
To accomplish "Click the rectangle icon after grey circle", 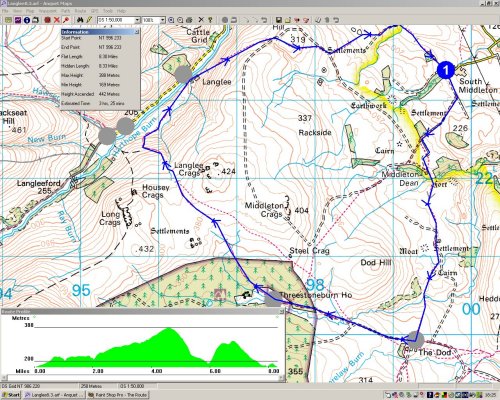I will click(234, 20).
